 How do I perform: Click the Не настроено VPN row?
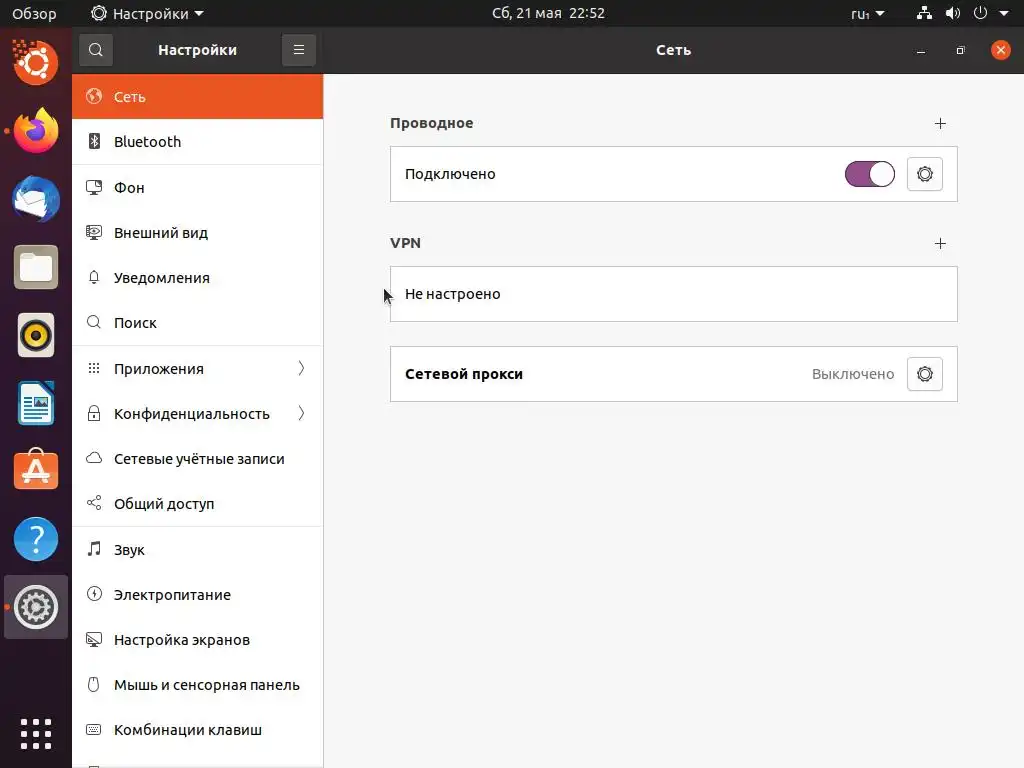pyautogui.click(x=673, y=294)
